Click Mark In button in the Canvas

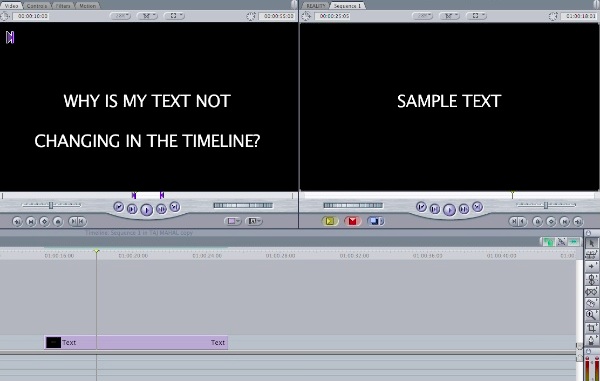click(514, 221)
